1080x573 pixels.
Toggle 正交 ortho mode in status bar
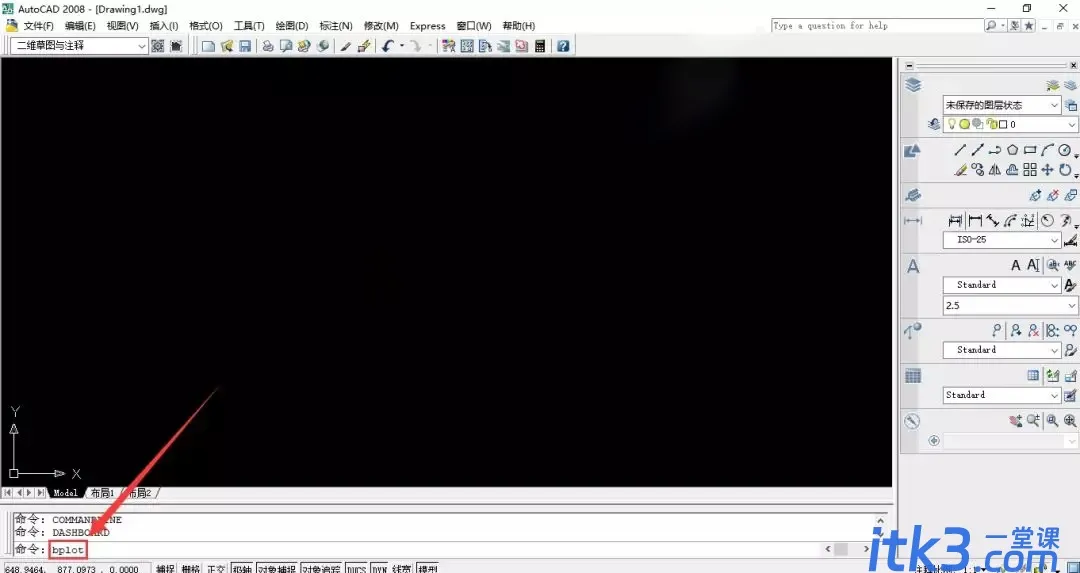(x=216, y=569)
